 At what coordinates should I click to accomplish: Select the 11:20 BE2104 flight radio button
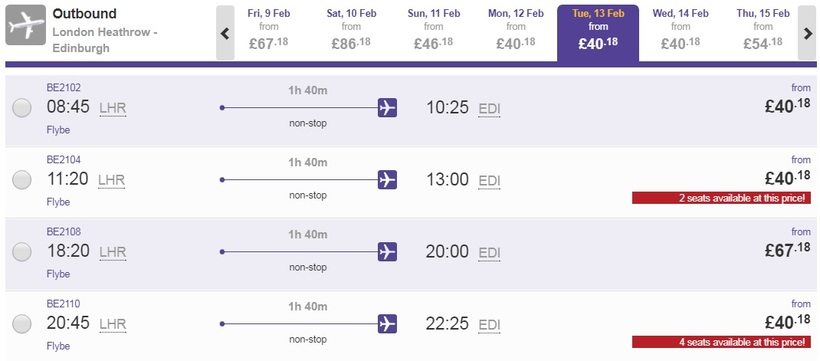22,180
